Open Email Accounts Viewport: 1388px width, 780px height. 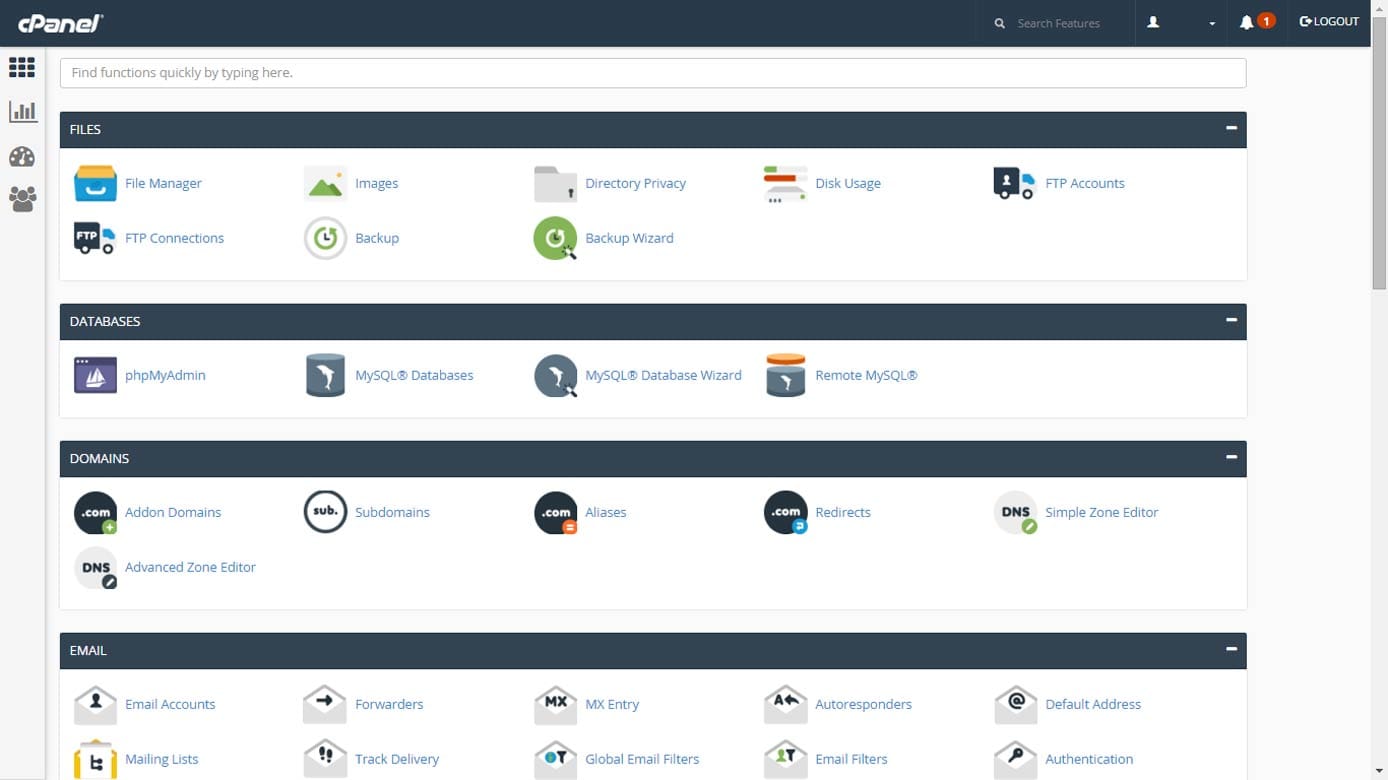tap(170, 704)
